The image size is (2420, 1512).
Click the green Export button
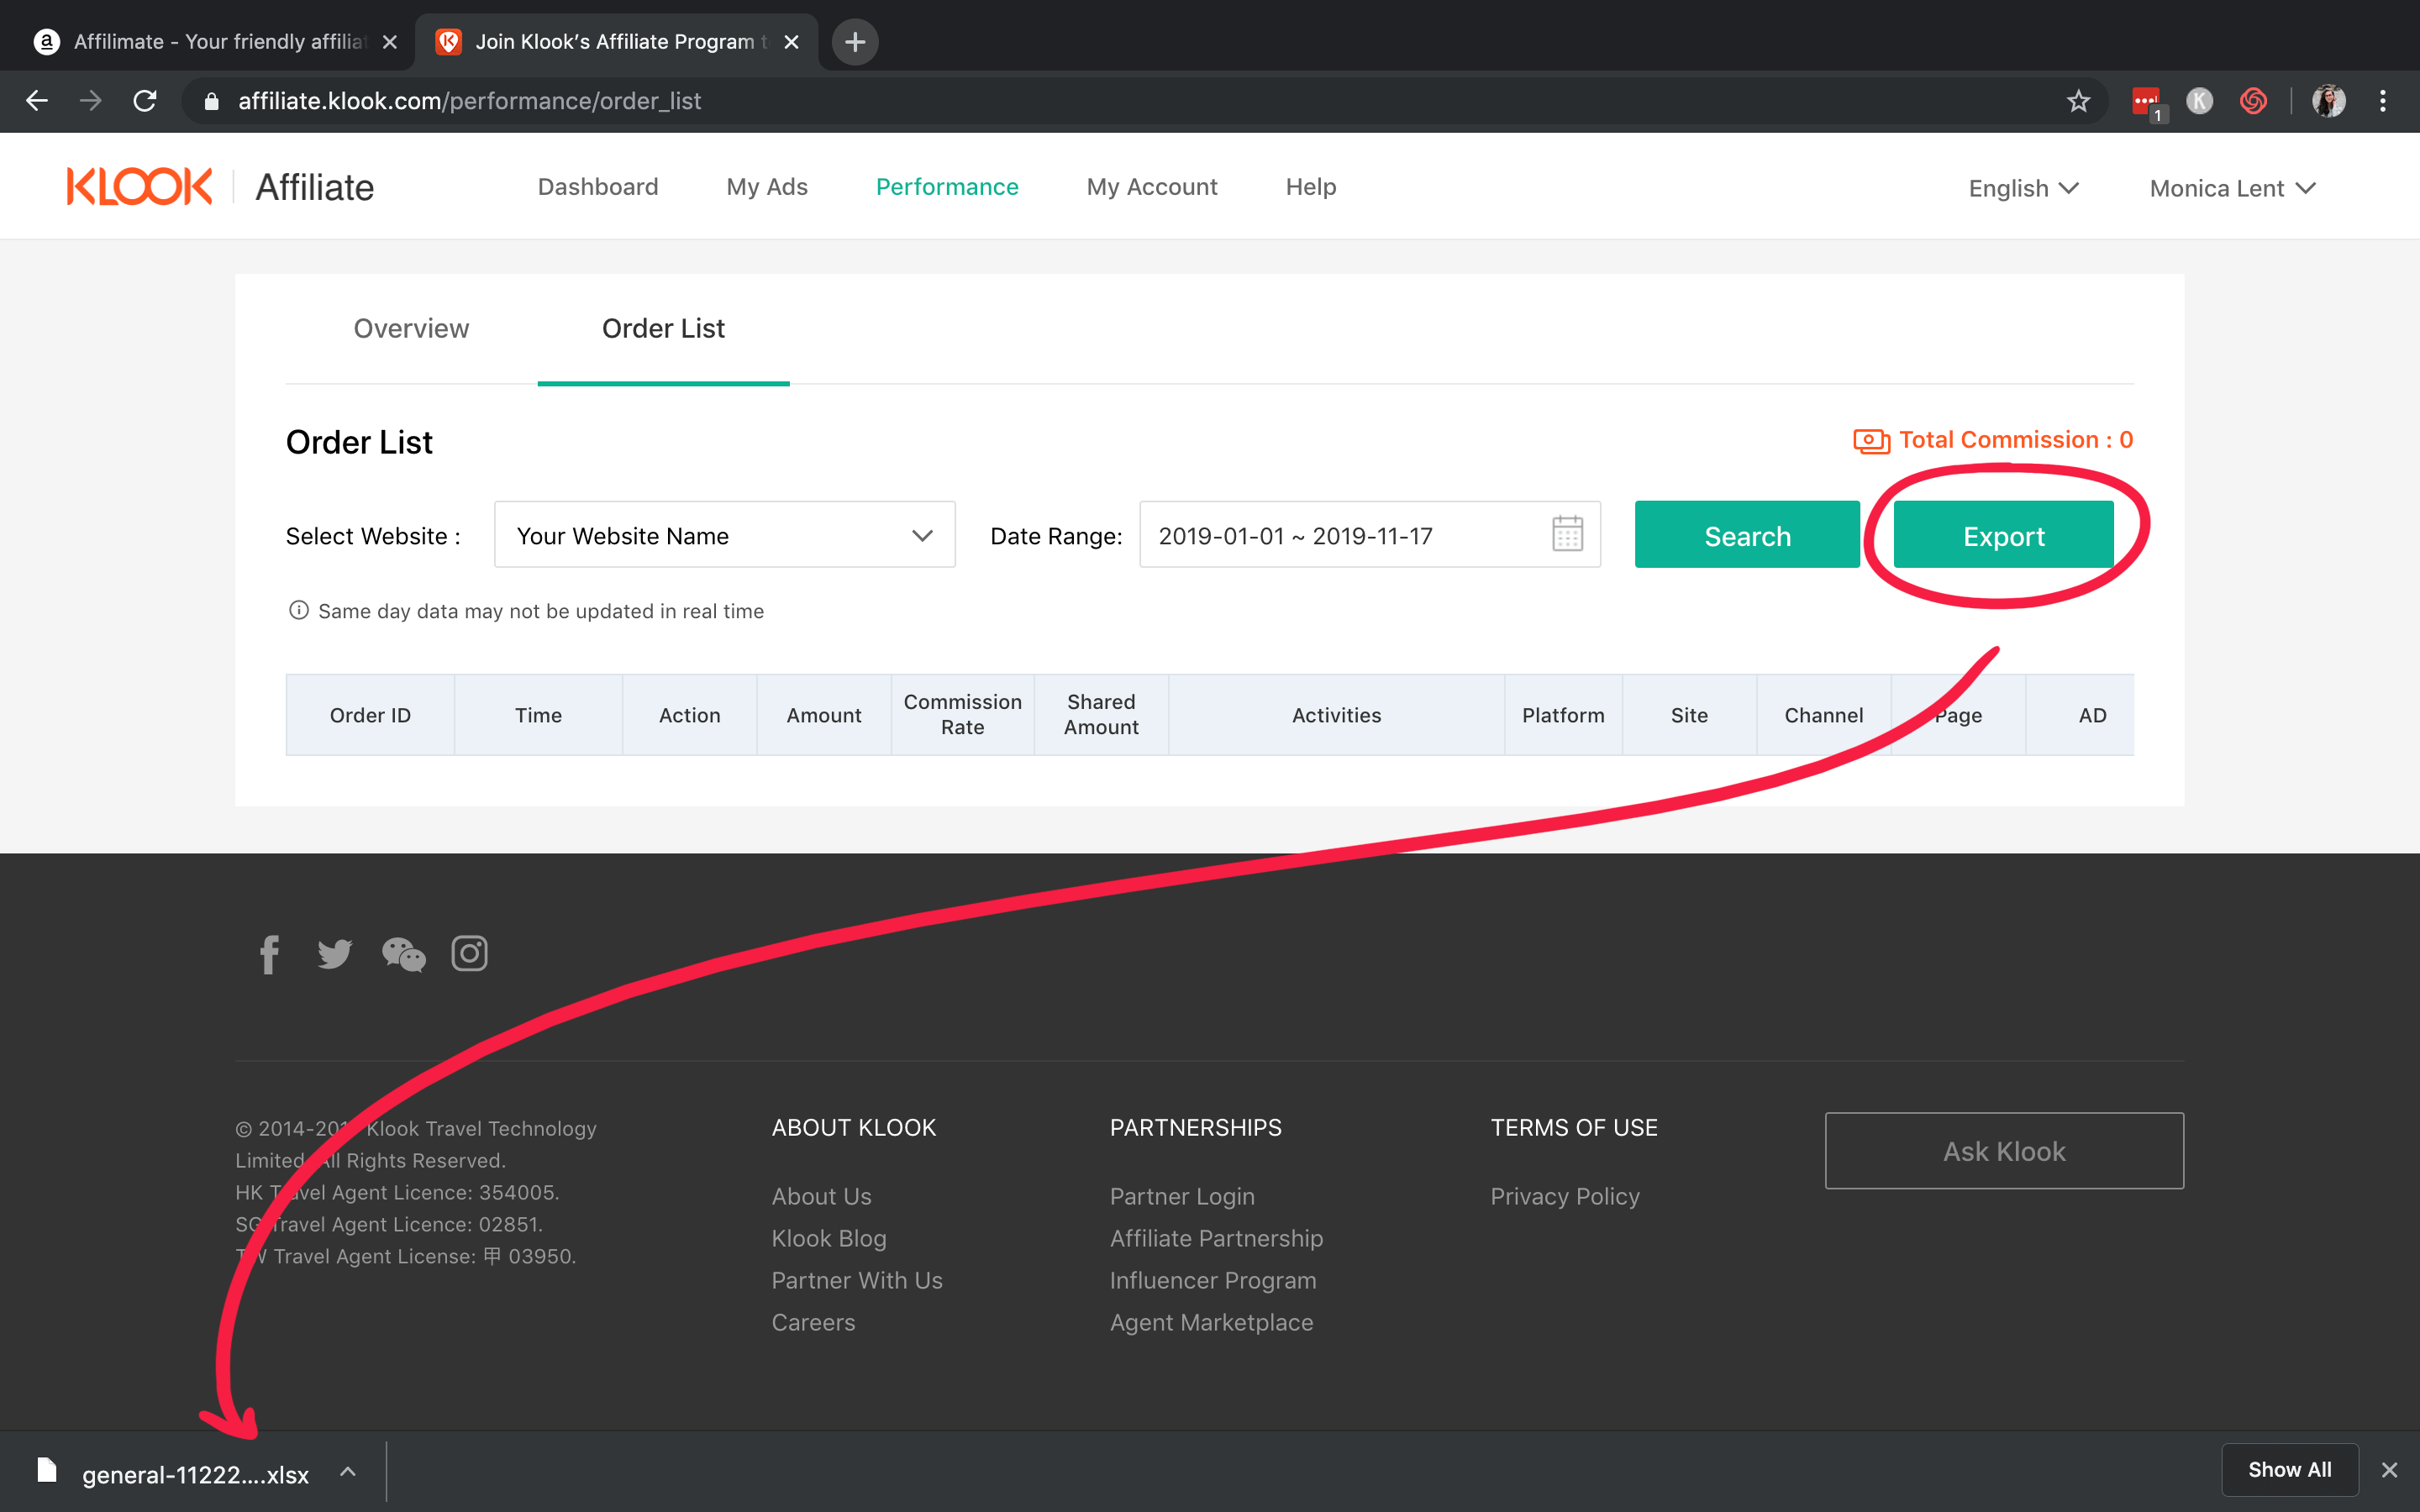coord(2003,534)
